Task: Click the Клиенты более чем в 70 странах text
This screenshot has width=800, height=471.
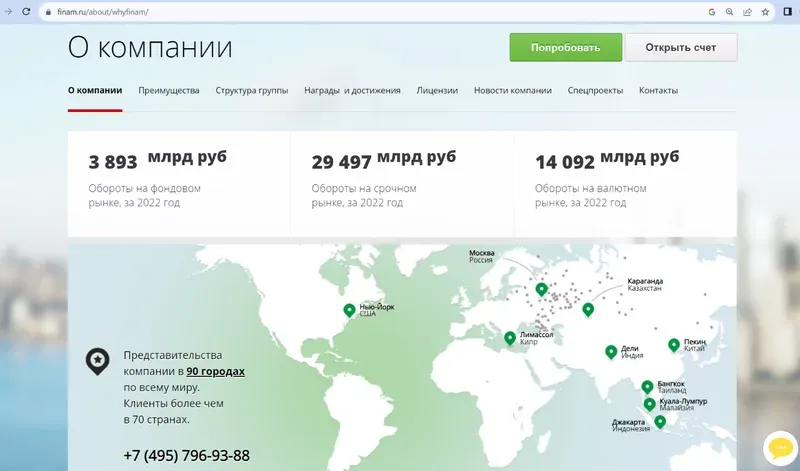Action: pos(173,411)
